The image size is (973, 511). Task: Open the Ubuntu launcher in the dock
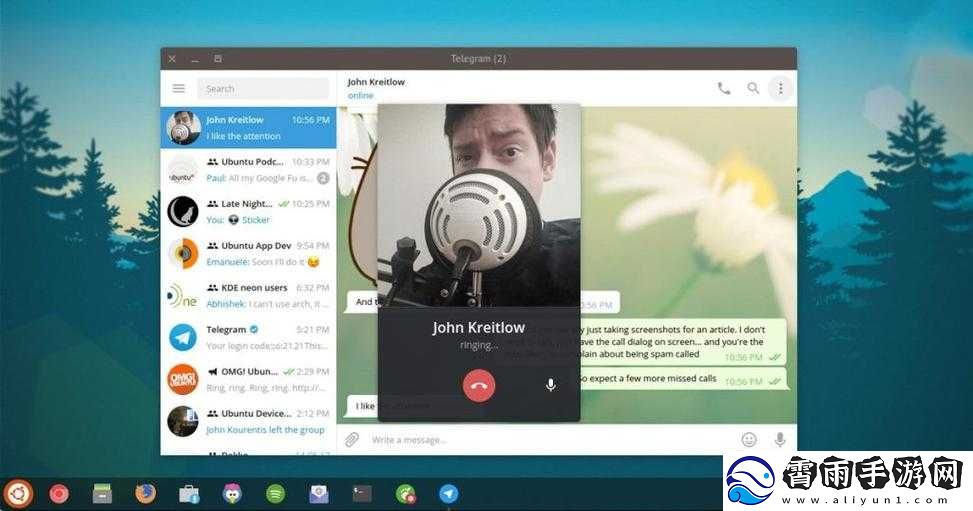[x=18, y=494]
